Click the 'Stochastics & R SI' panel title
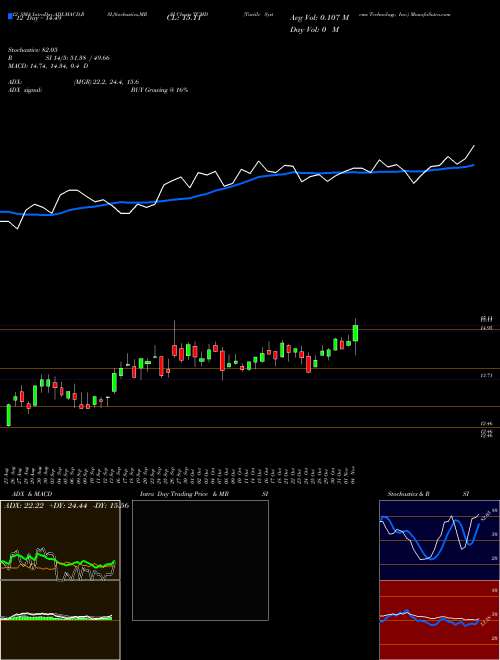This screenshot has height=660, width=500. click(x=428, y=494)
